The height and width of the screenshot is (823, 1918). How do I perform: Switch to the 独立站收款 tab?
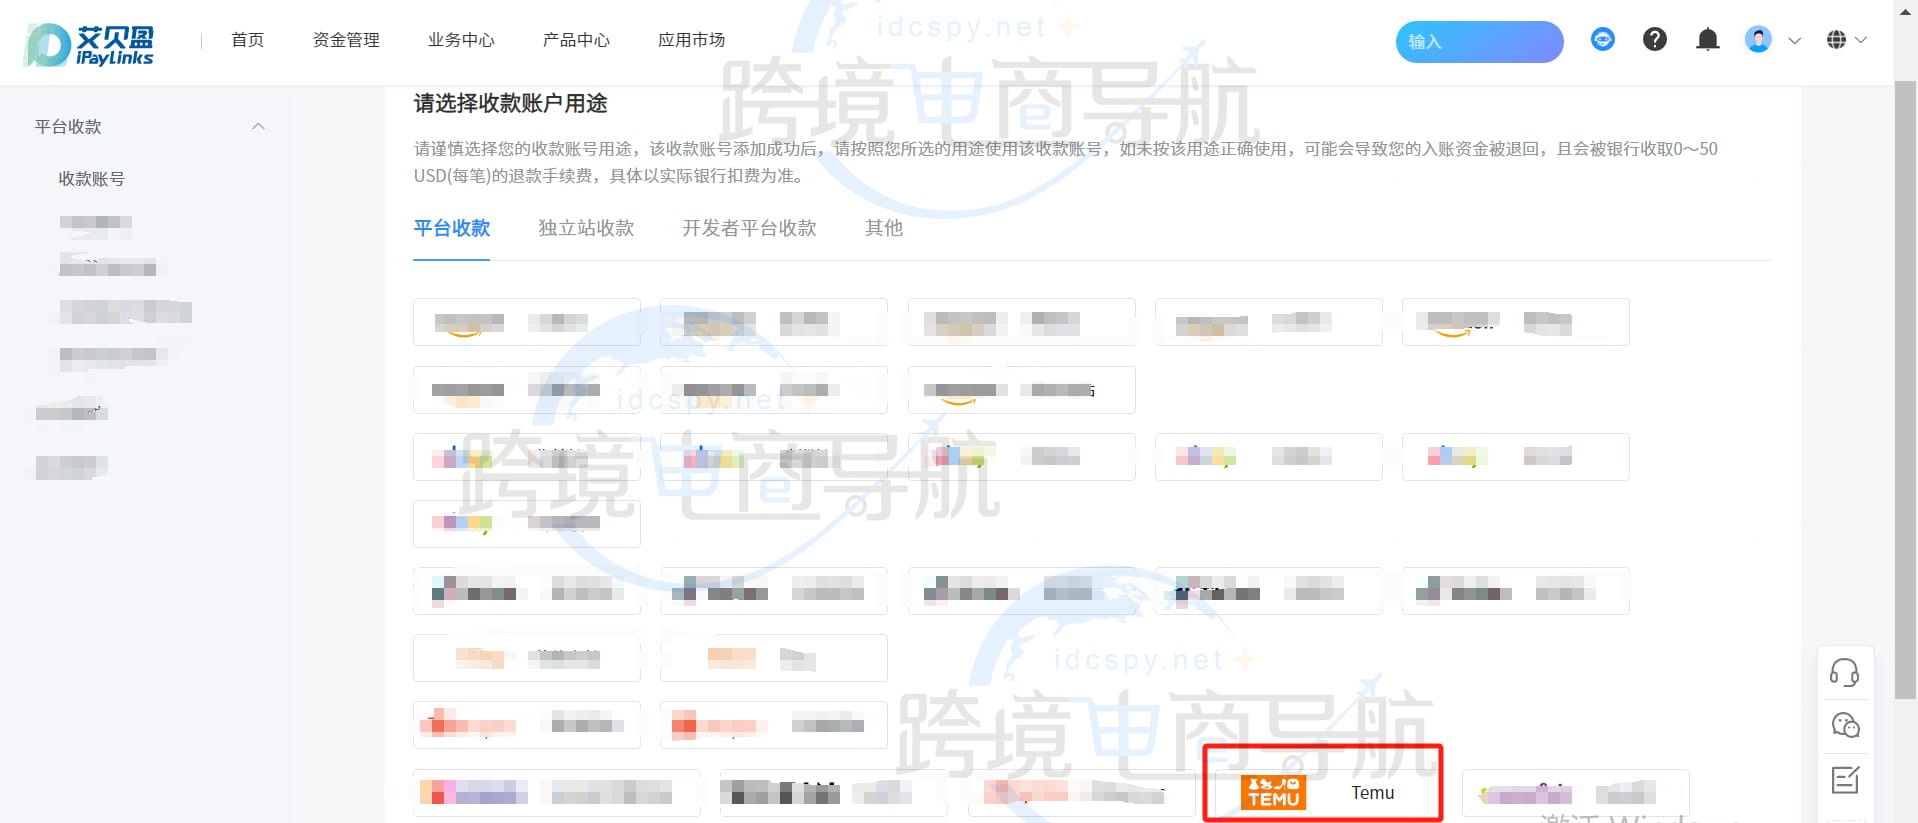pos(586,228)
